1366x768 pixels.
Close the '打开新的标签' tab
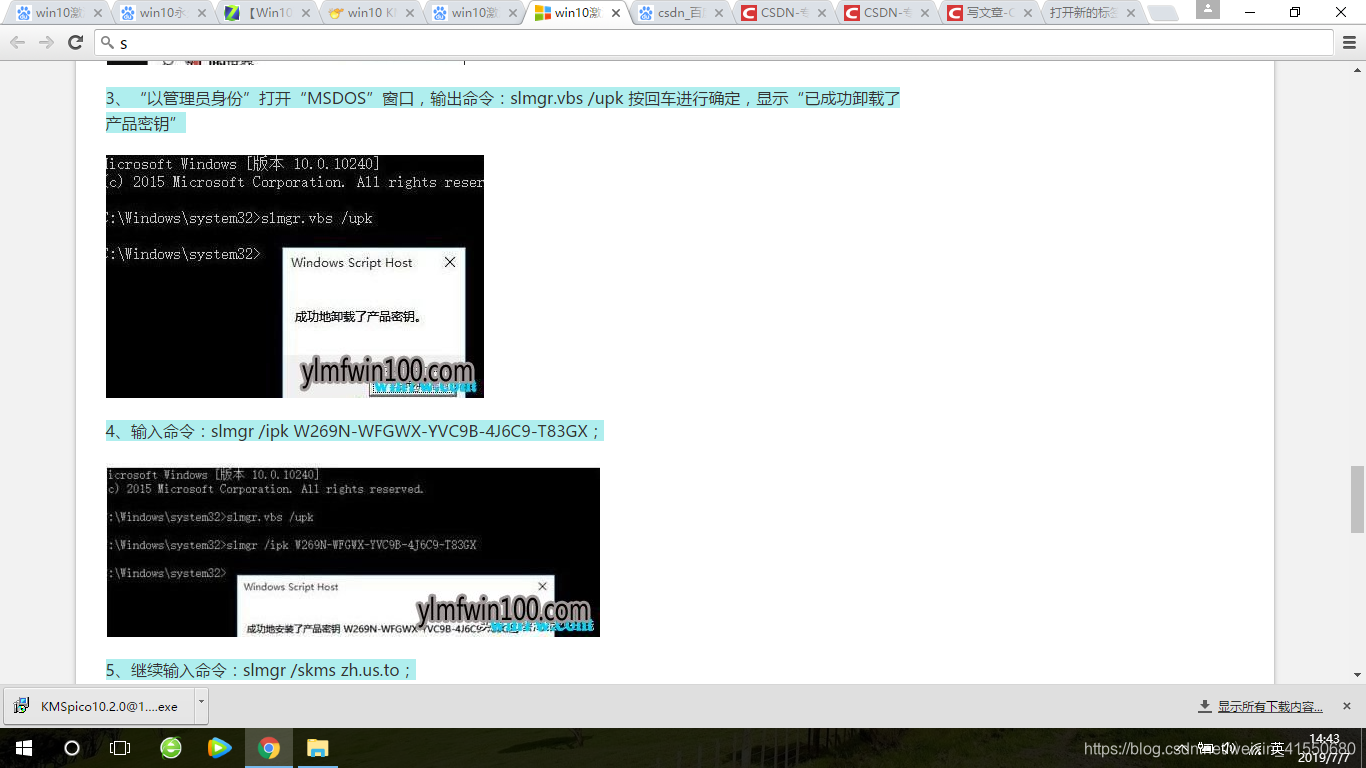pos(1131,13)
